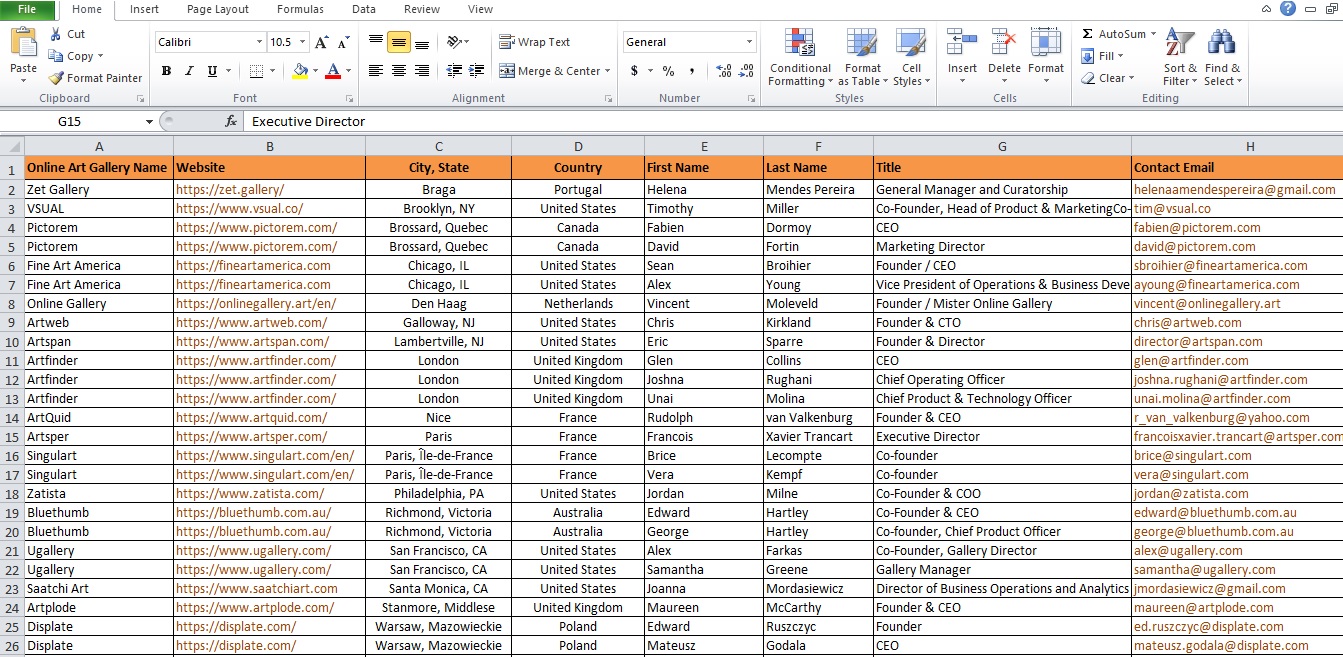Viewport: 1343px width, 658px height.
Task: Click the Copy icon
Action: pyautogui.click(x=56, y=56)
